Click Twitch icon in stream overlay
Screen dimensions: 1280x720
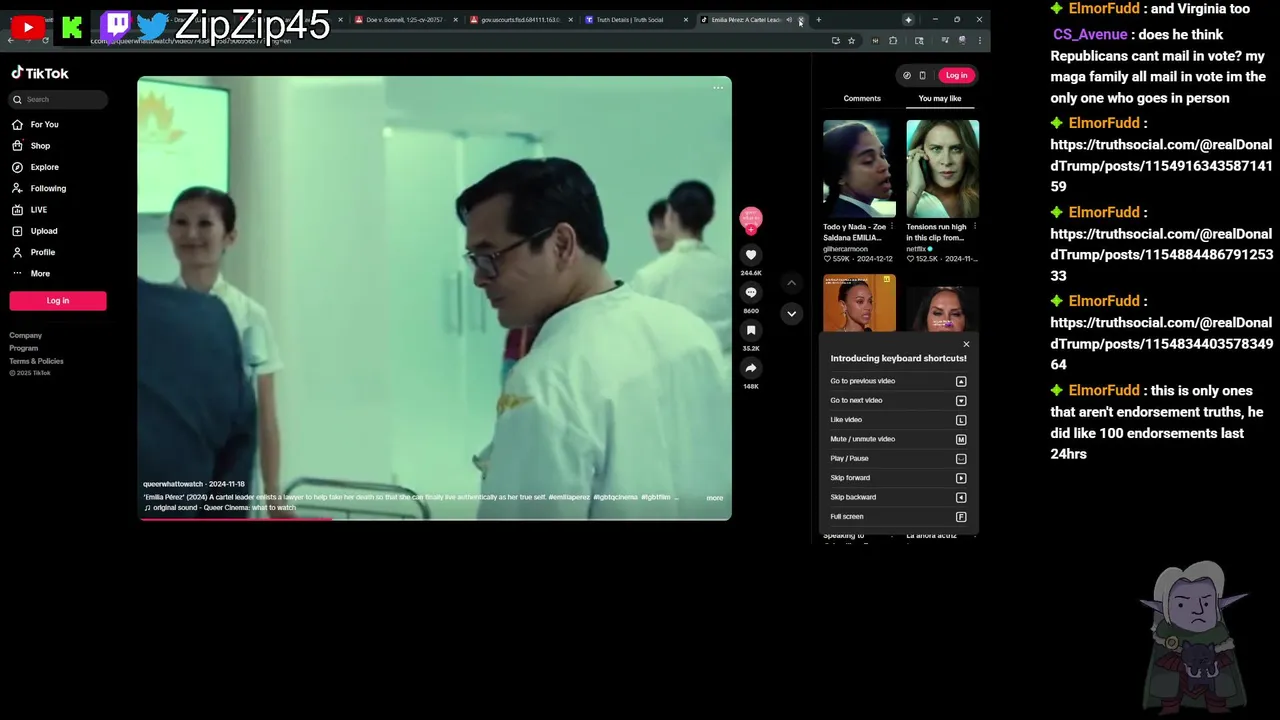[x=116, y=25]
